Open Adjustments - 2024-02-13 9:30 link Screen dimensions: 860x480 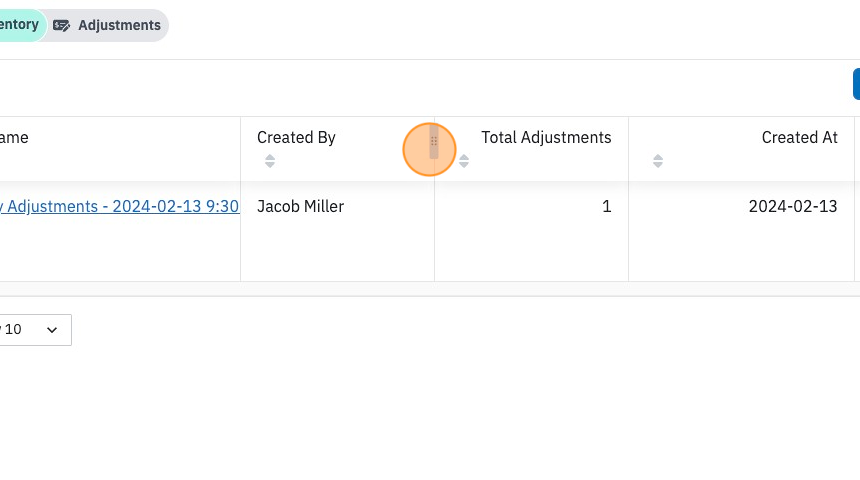coord(120,206)
